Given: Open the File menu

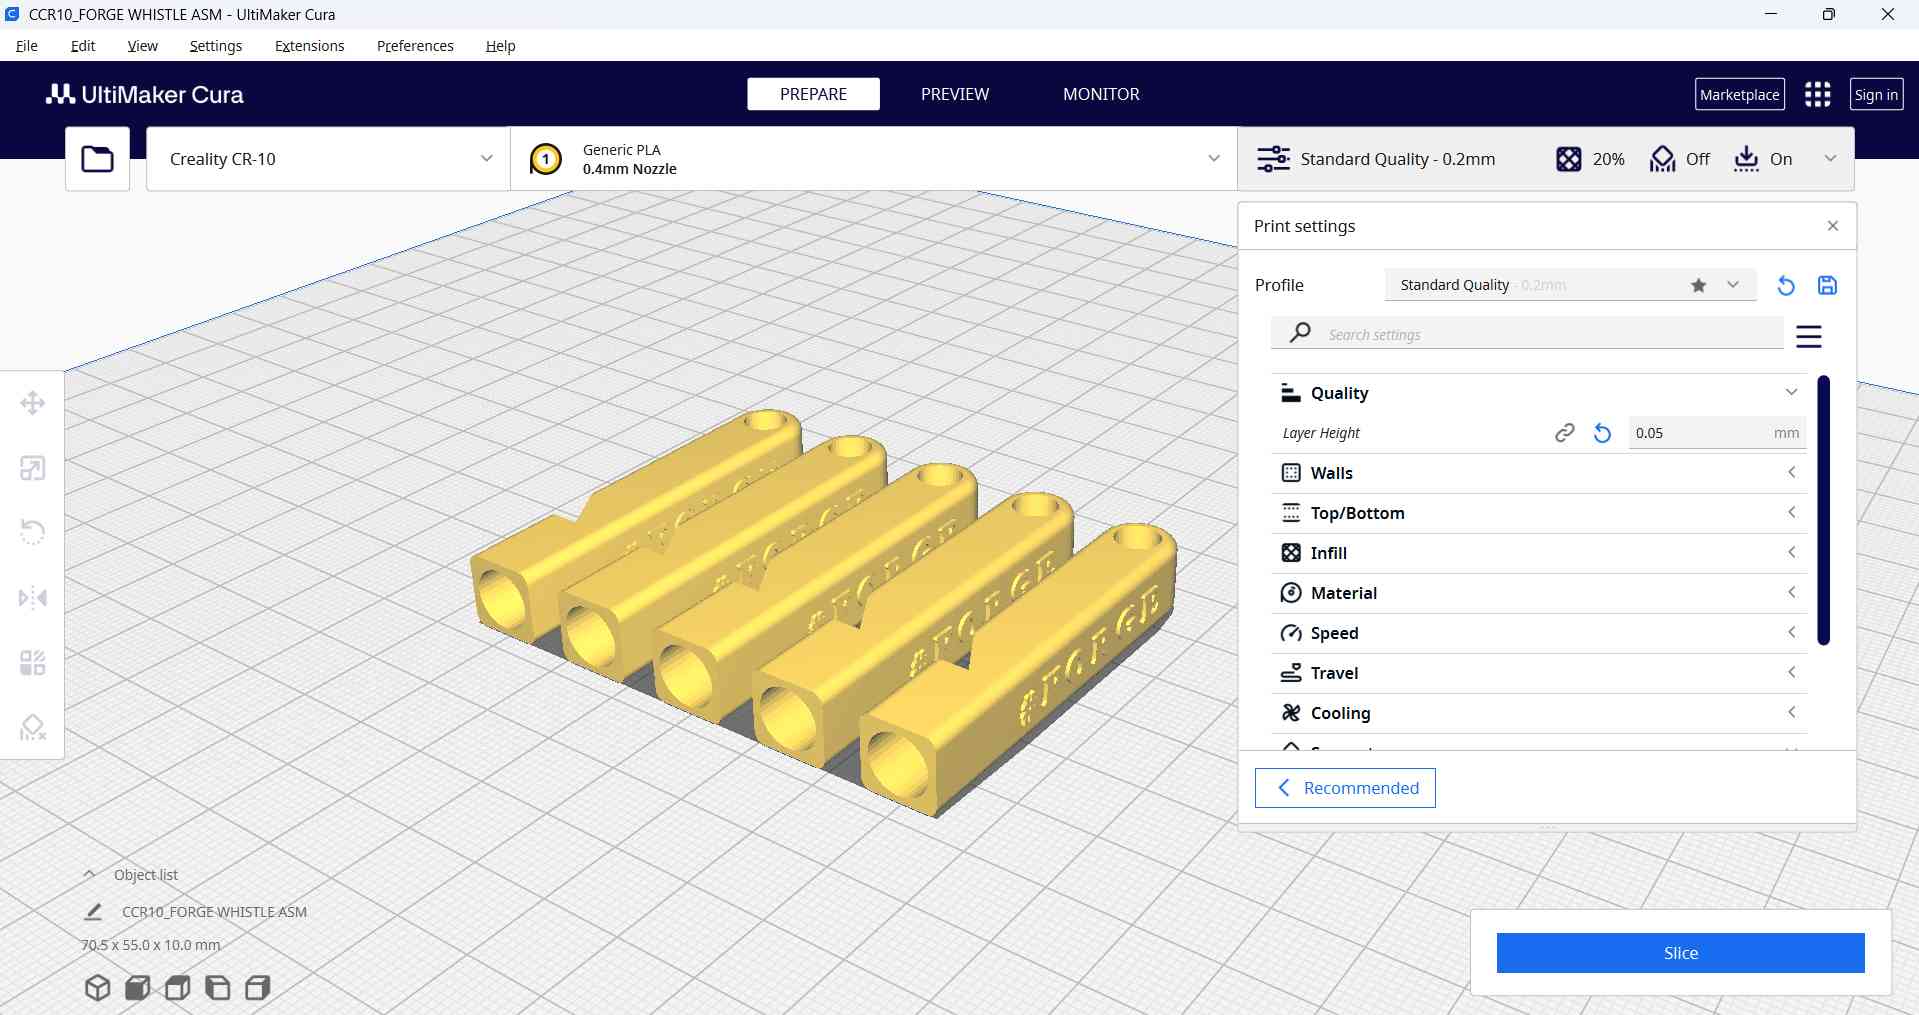Looking at the screenshot, I should point(27,46).
